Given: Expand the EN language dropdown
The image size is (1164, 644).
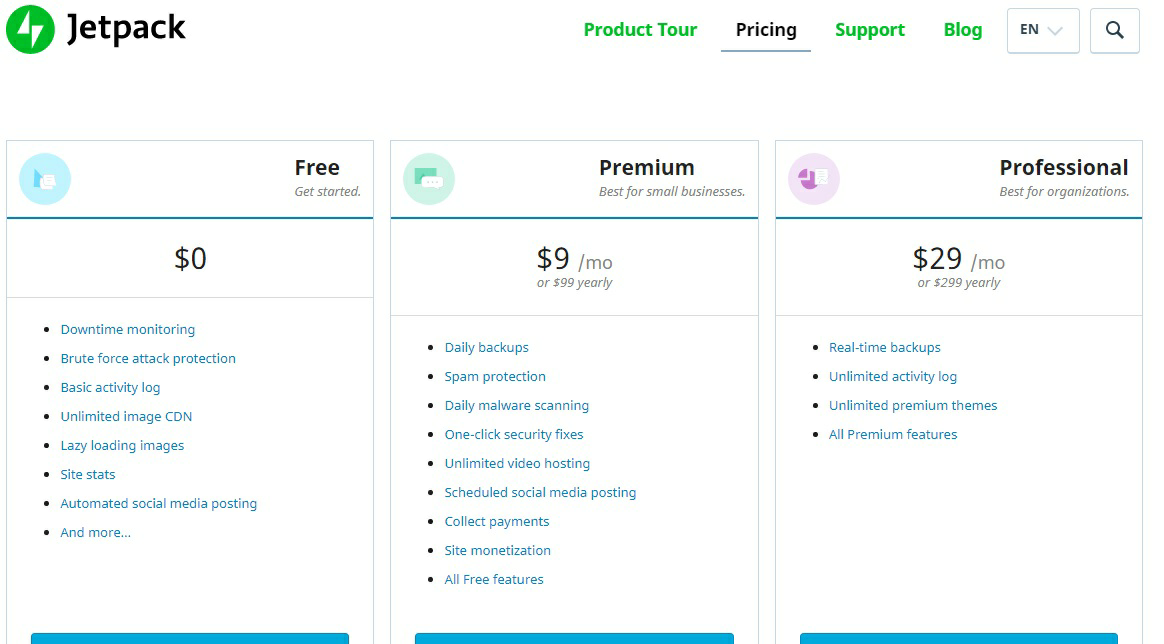Looking at the screenshot, I should [1042, 30].
